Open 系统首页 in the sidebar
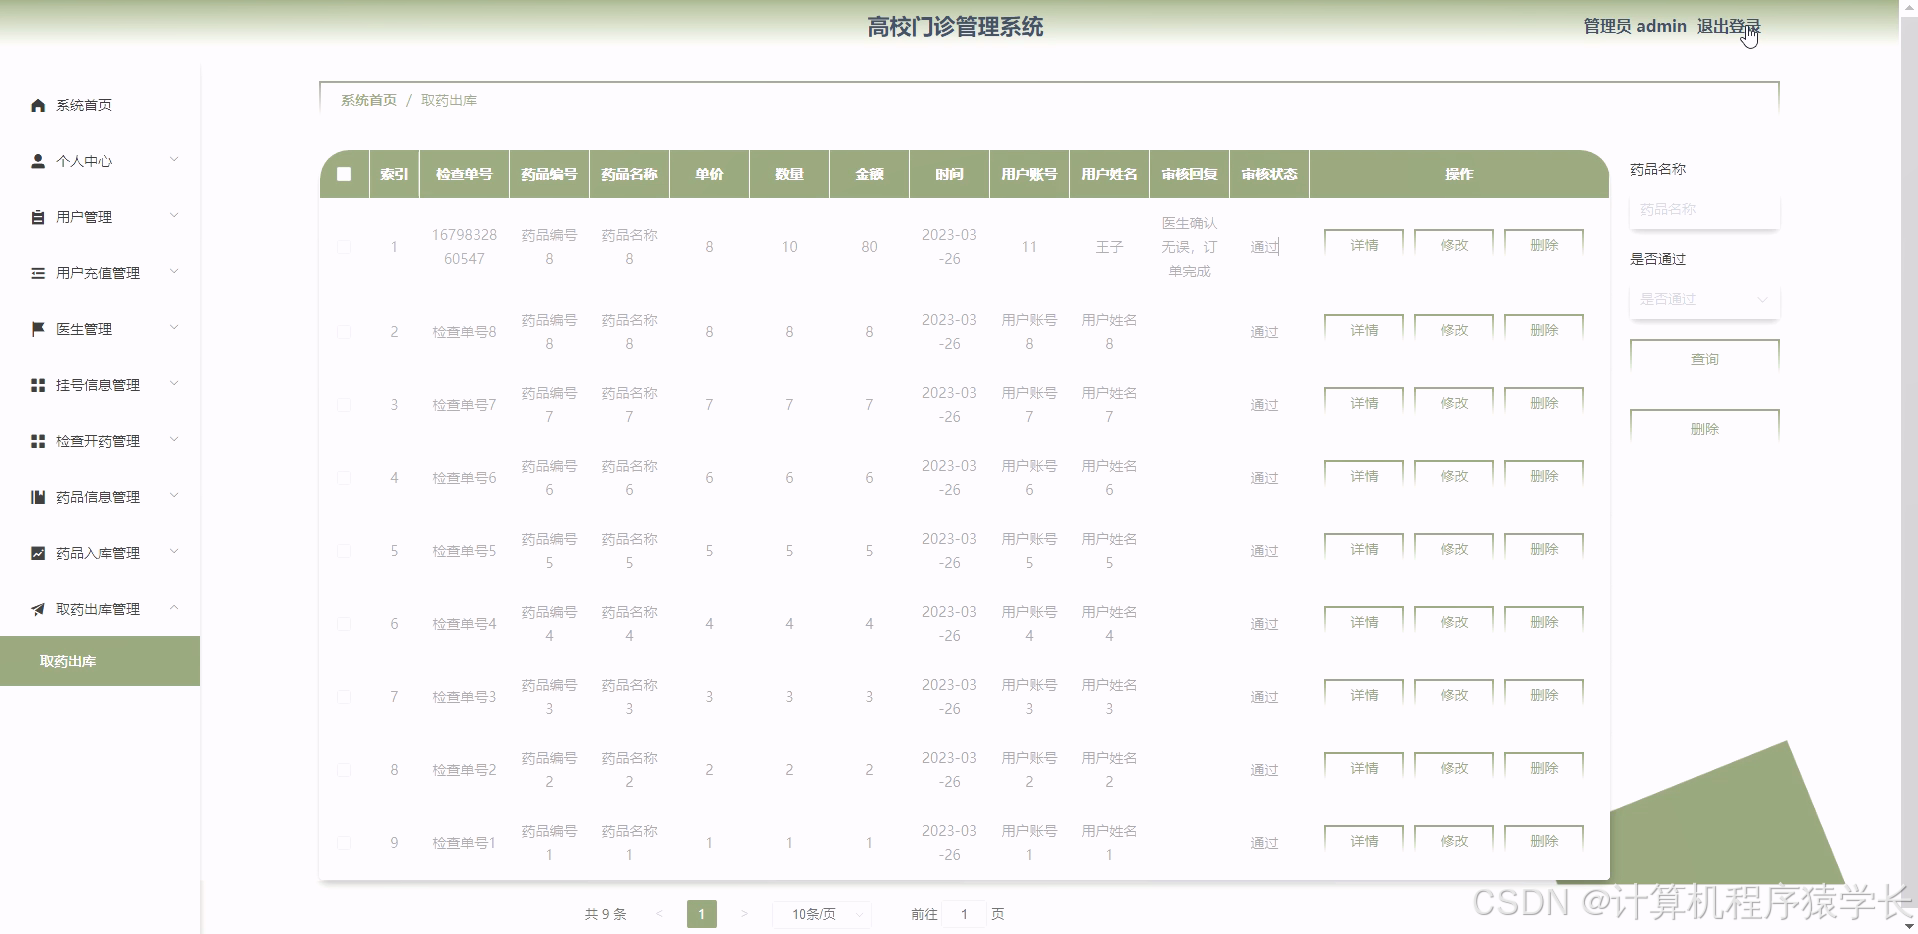This screenshot has width=1918, height=934. (84, 105)
